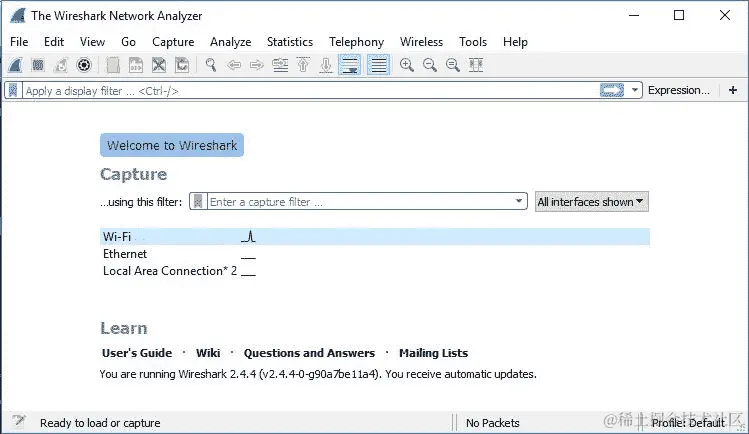Open a capture file toolbar icon

pyautogui.click(x=113, y=65)
